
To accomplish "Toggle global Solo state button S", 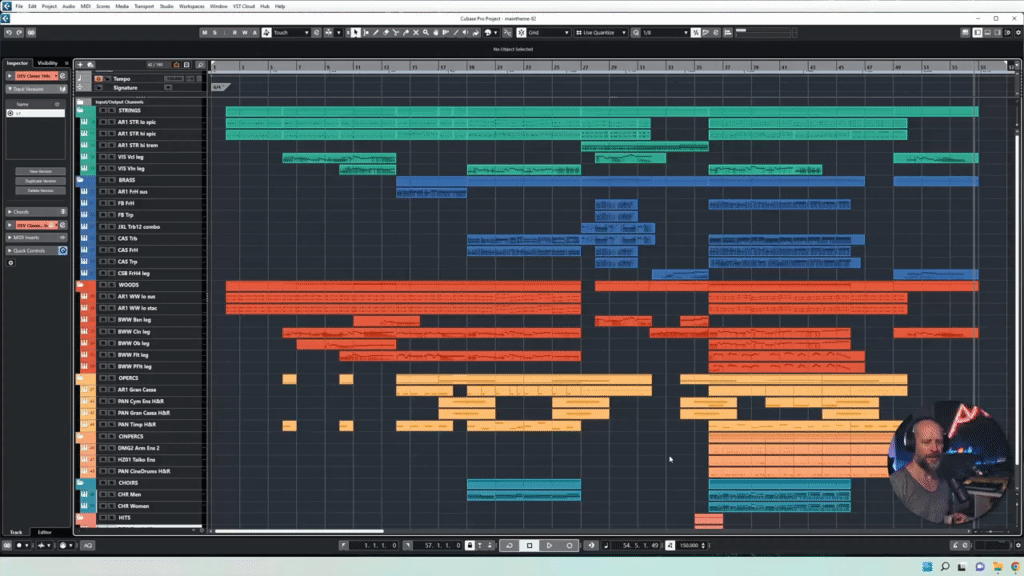I will (215, 33).
